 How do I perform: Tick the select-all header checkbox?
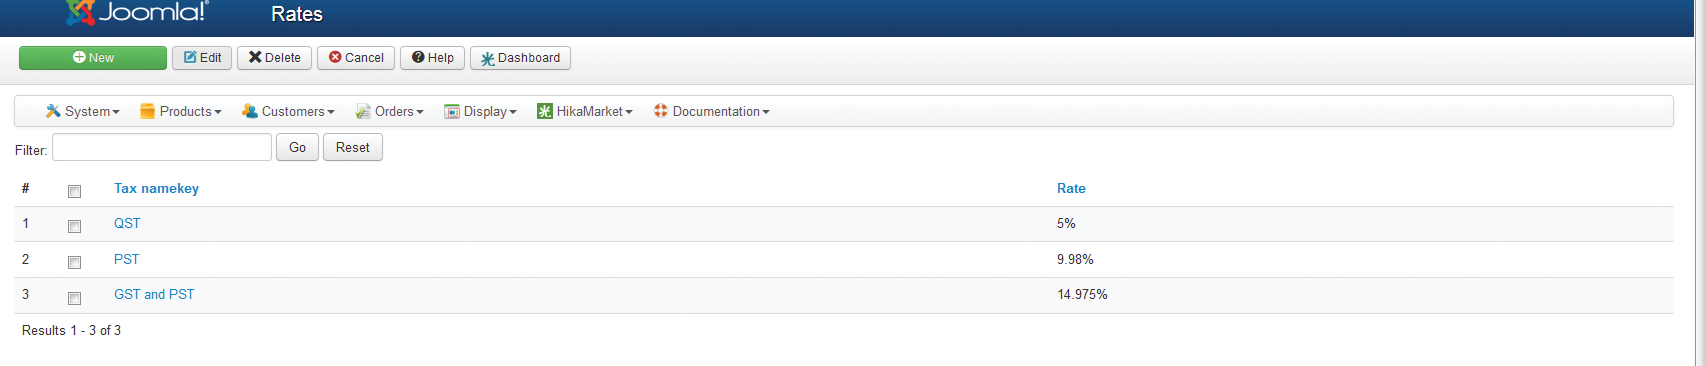74,191
